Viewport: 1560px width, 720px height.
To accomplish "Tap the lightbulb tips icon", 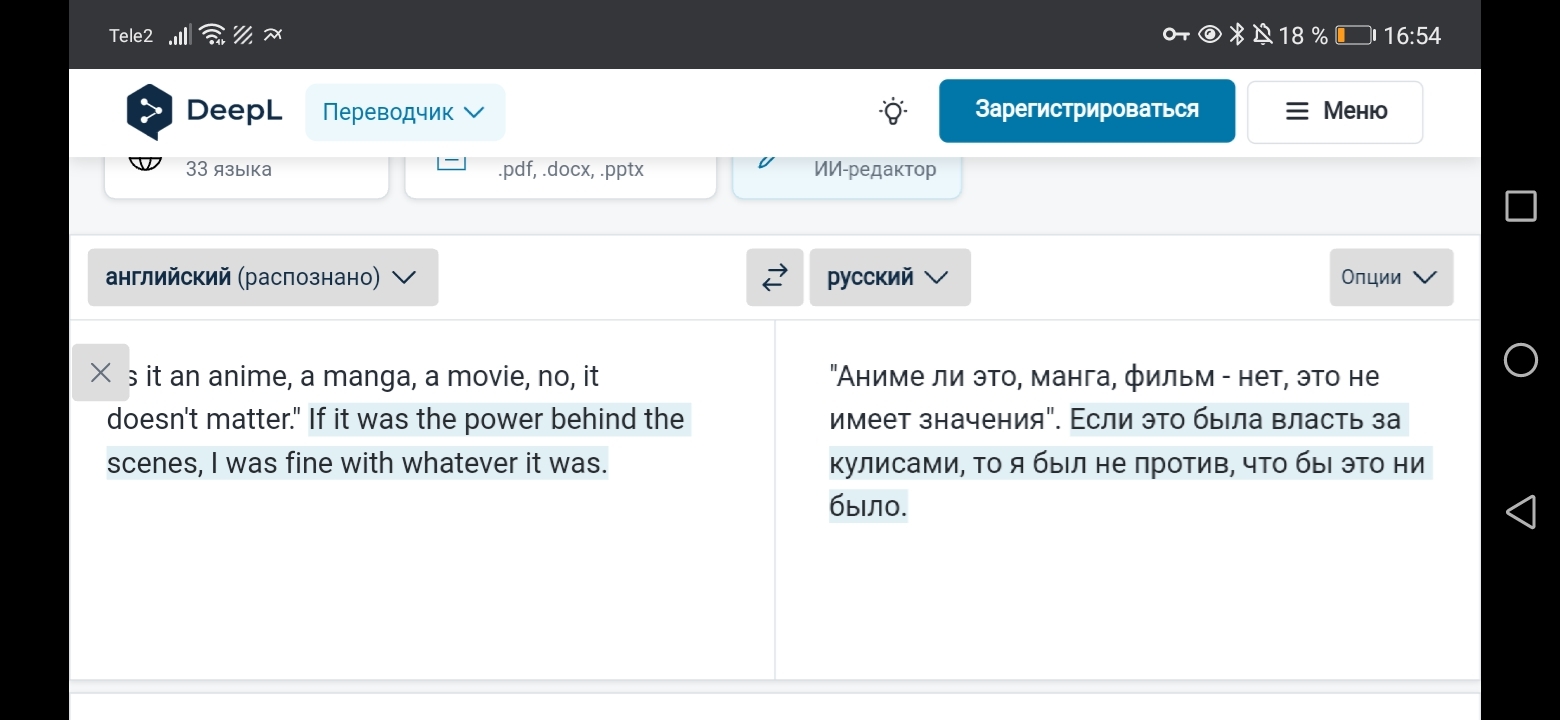I will [x=893, y=112].
